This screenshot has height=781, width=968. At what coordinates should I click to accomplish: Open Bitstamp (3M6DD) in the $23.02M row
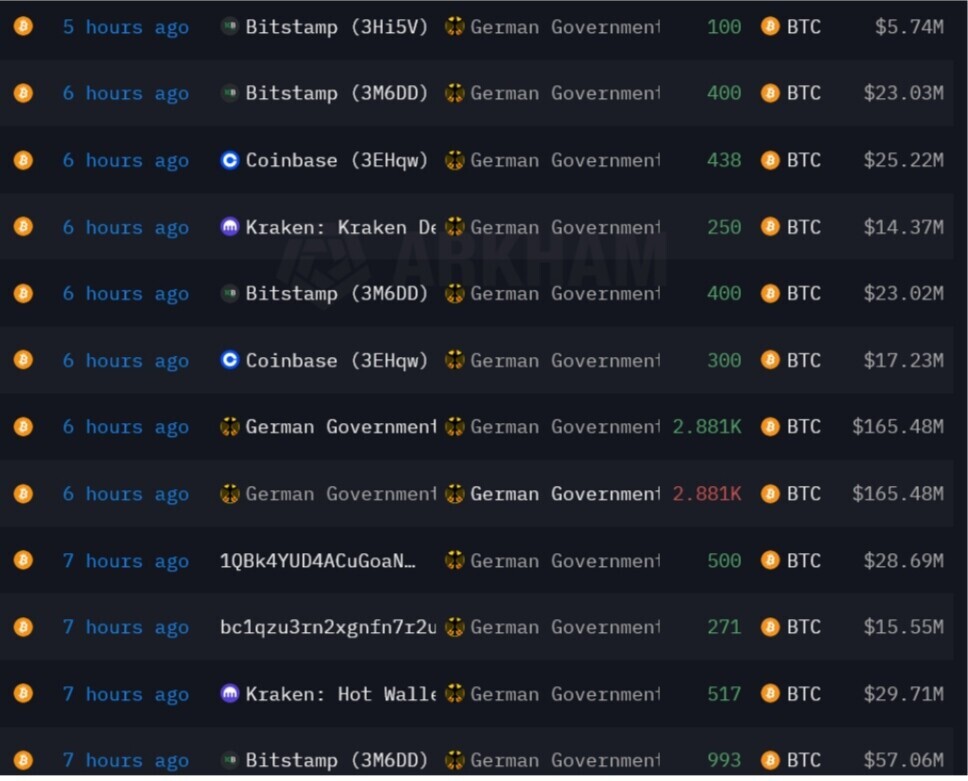(336, 293)
